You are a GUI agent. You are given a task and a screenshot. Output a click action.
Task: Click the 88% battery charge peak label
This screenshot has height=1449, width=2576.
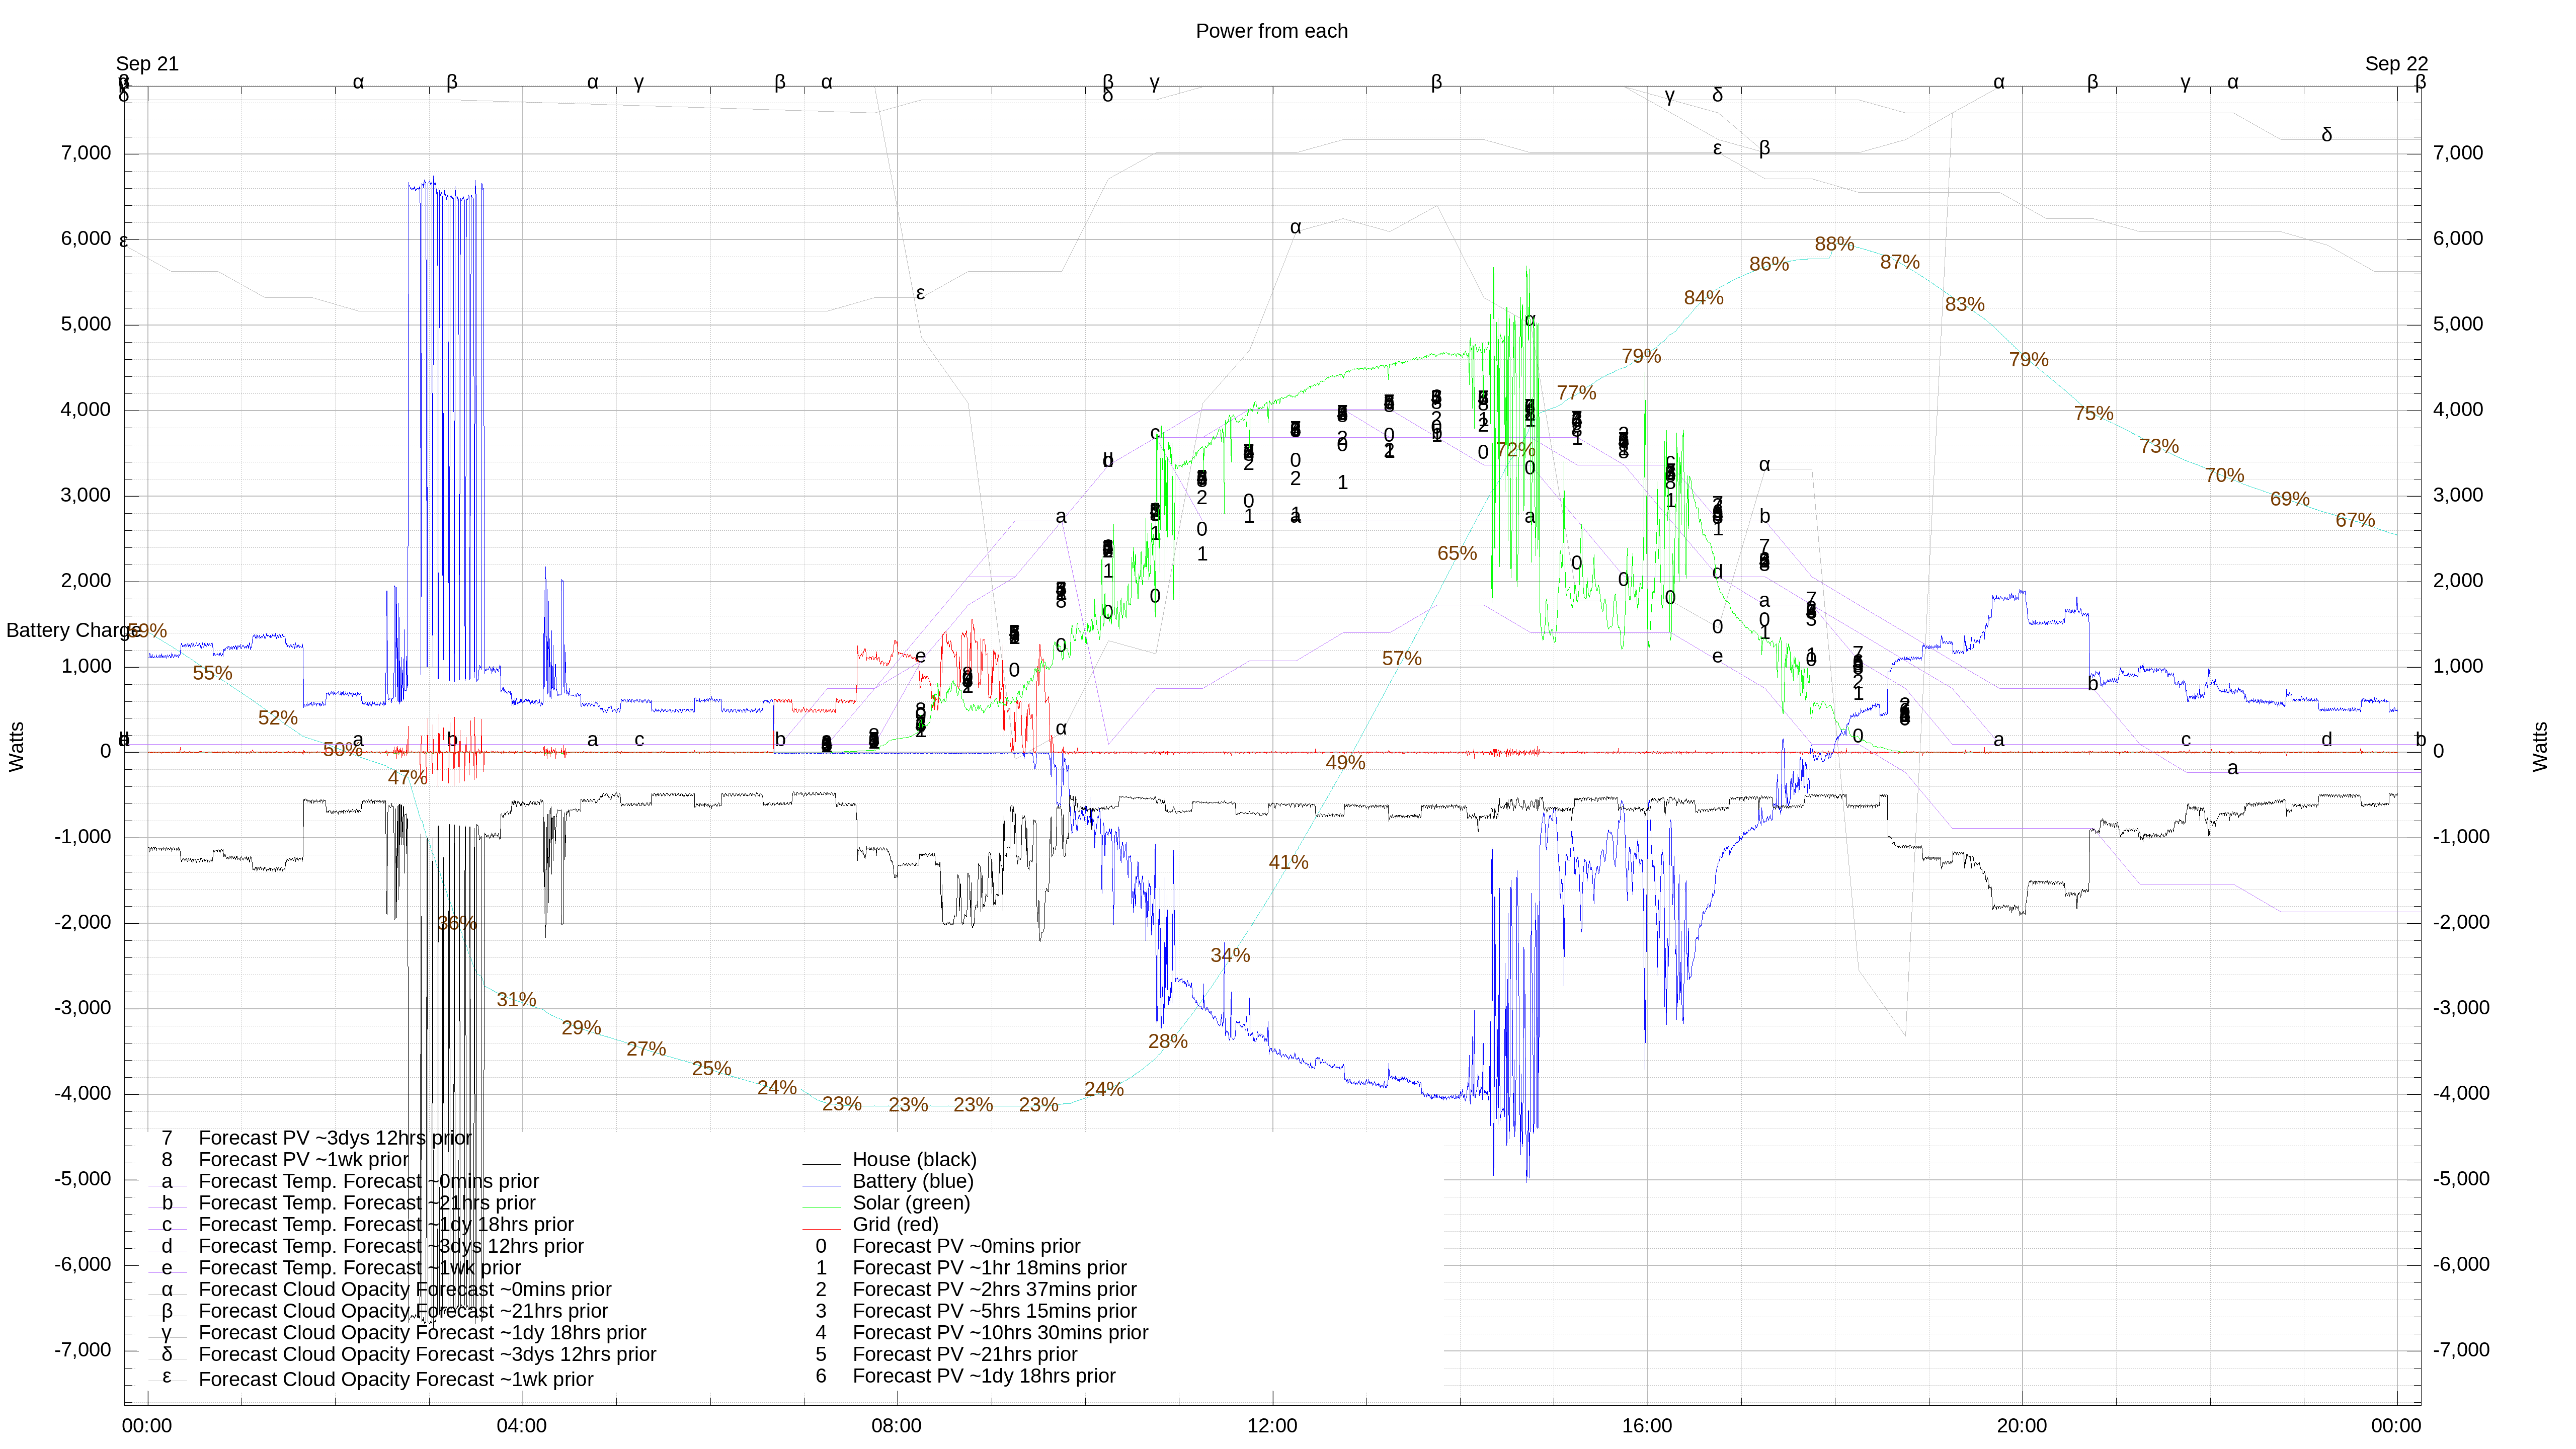(1834, 244)
